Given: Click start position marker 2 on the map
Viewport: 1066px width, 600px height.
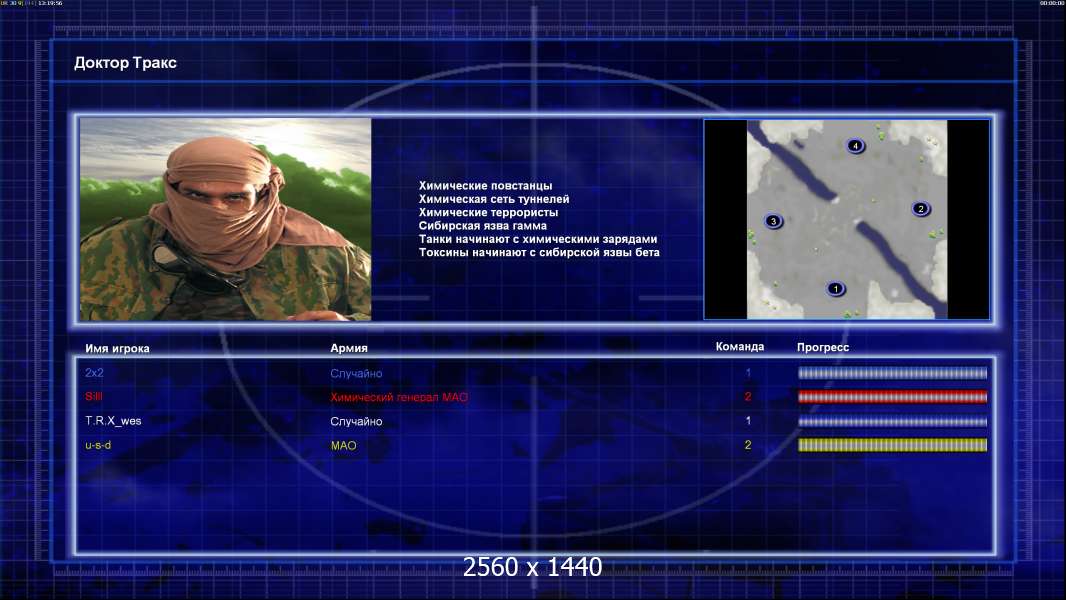Looking at the screenshot, I should click(921, 209).
